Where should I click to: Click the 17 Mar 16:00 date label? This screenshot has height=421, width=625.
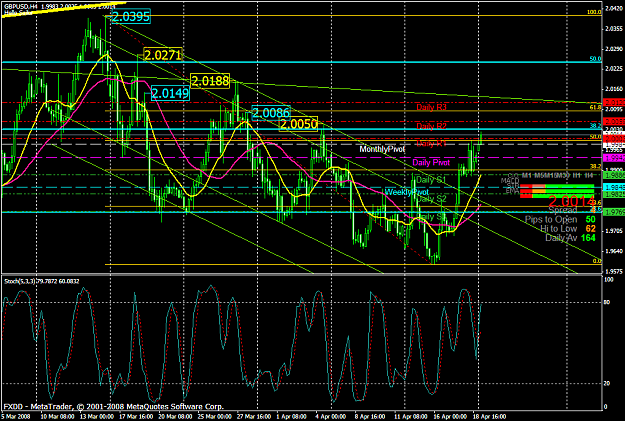[x=136, y=417]
